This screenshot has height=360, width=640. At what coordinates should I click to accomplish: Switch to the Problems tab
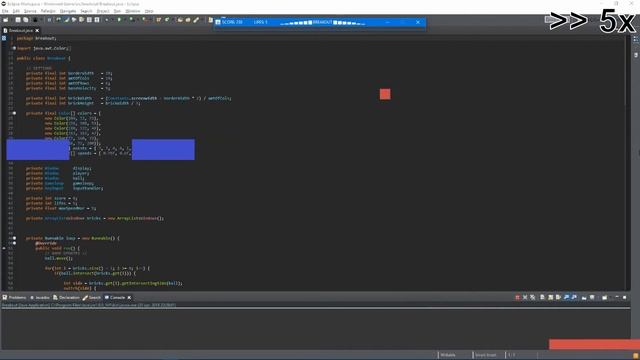pos(14,298)
